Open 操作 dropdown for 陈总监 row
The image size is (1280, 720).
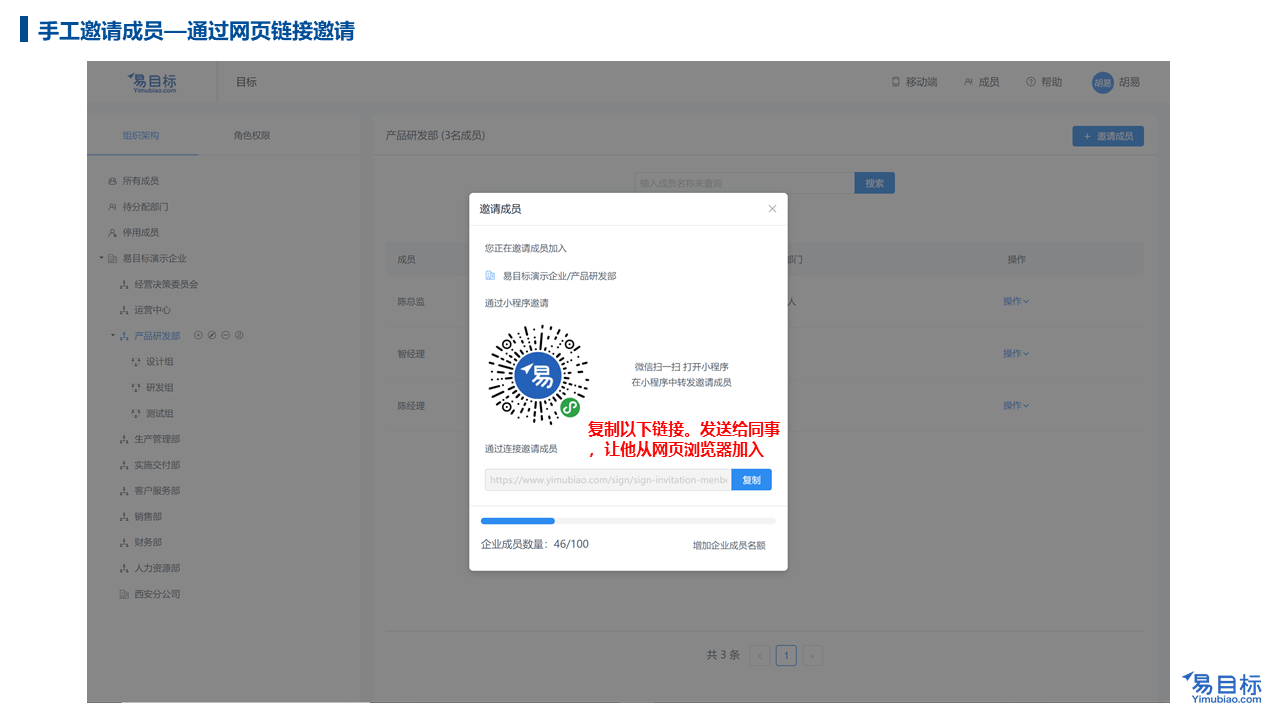(x=1016, y=301)
